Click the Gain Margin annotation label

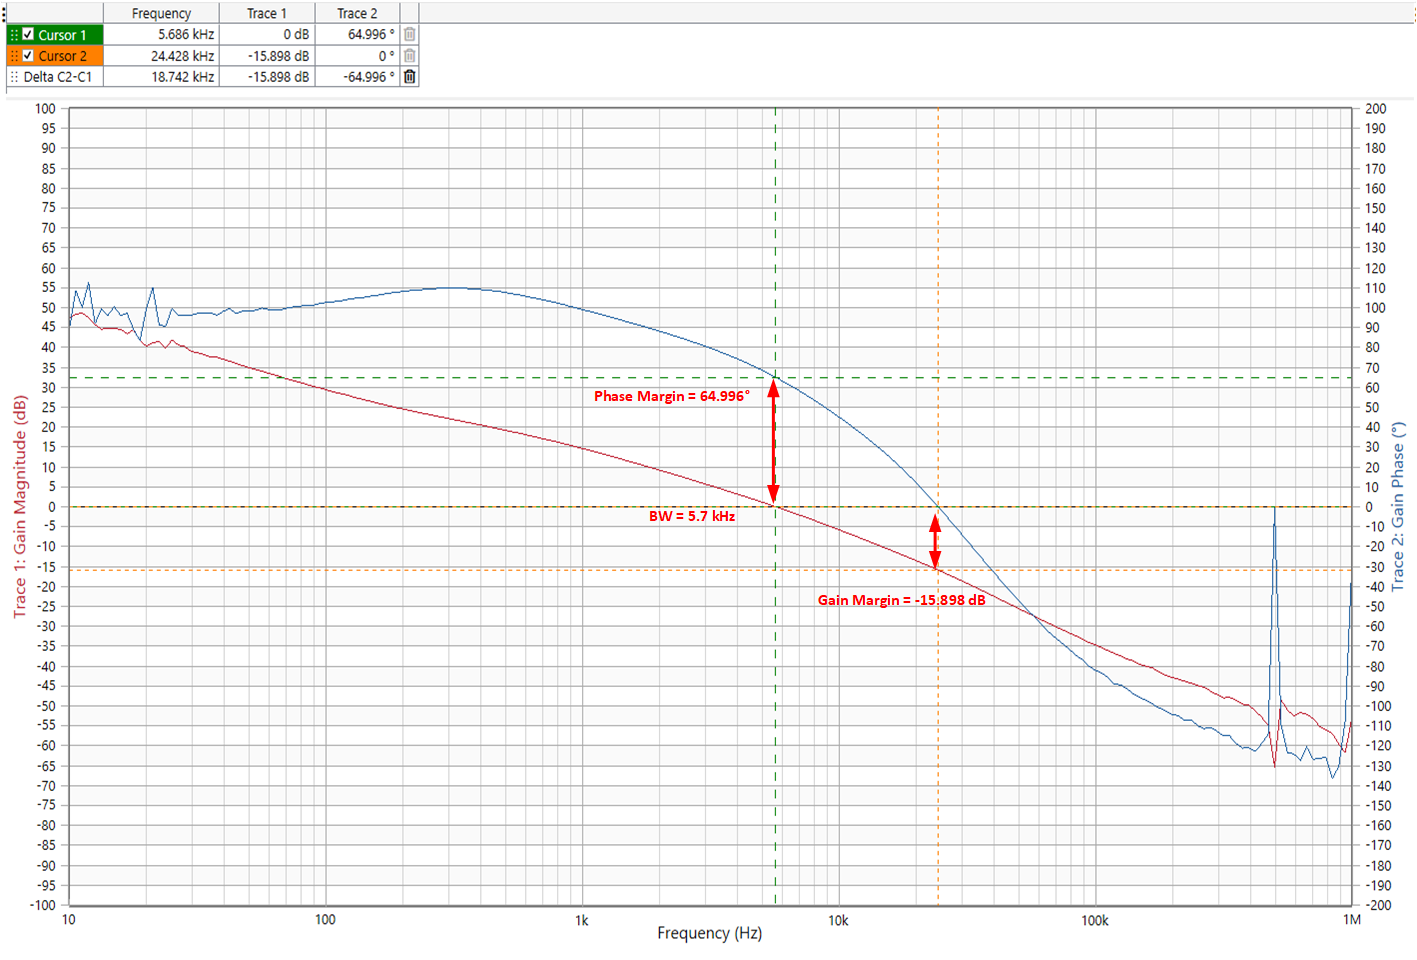point(901,600)
